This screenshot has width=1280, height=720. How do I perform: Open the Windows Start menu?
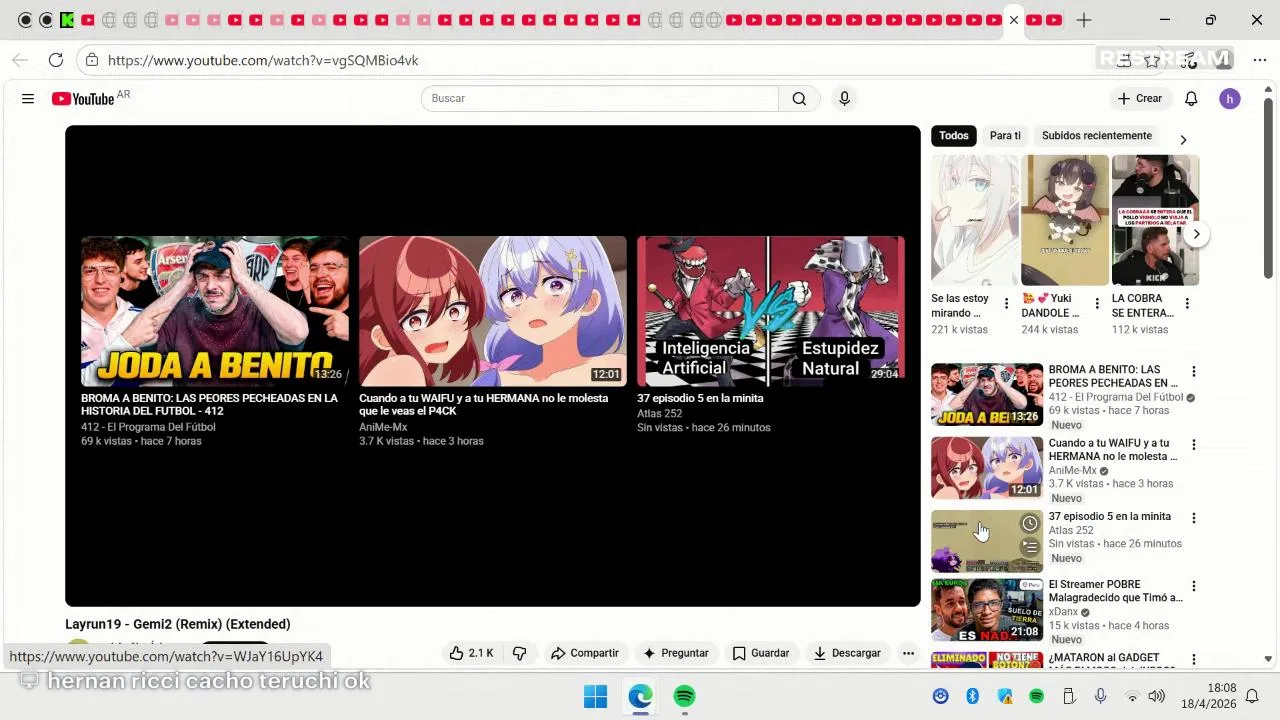click(595, 696)
